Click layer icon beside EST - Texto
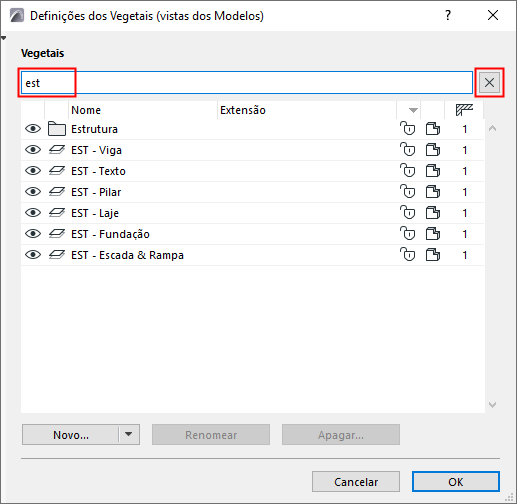The image size is (517, 504). click(57, 171)
